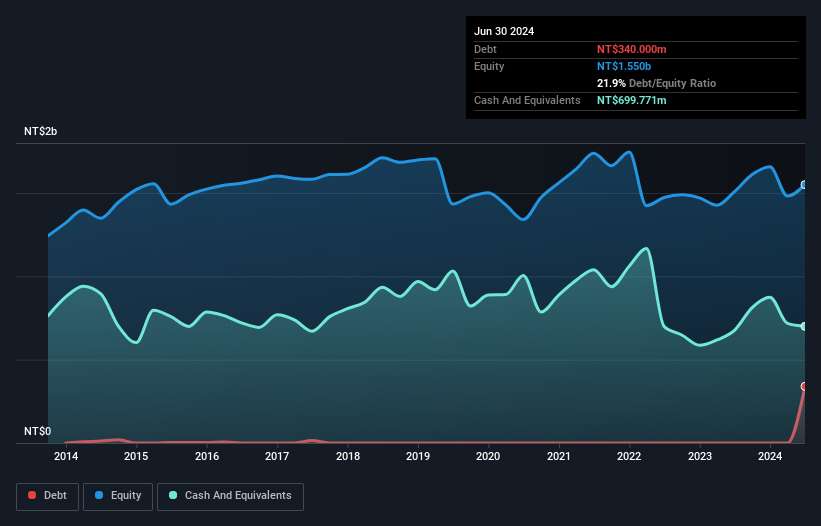The image size is (821, 526).
Task: Toggle Cash And Equivalents legend button
Action: coord(230,496)
